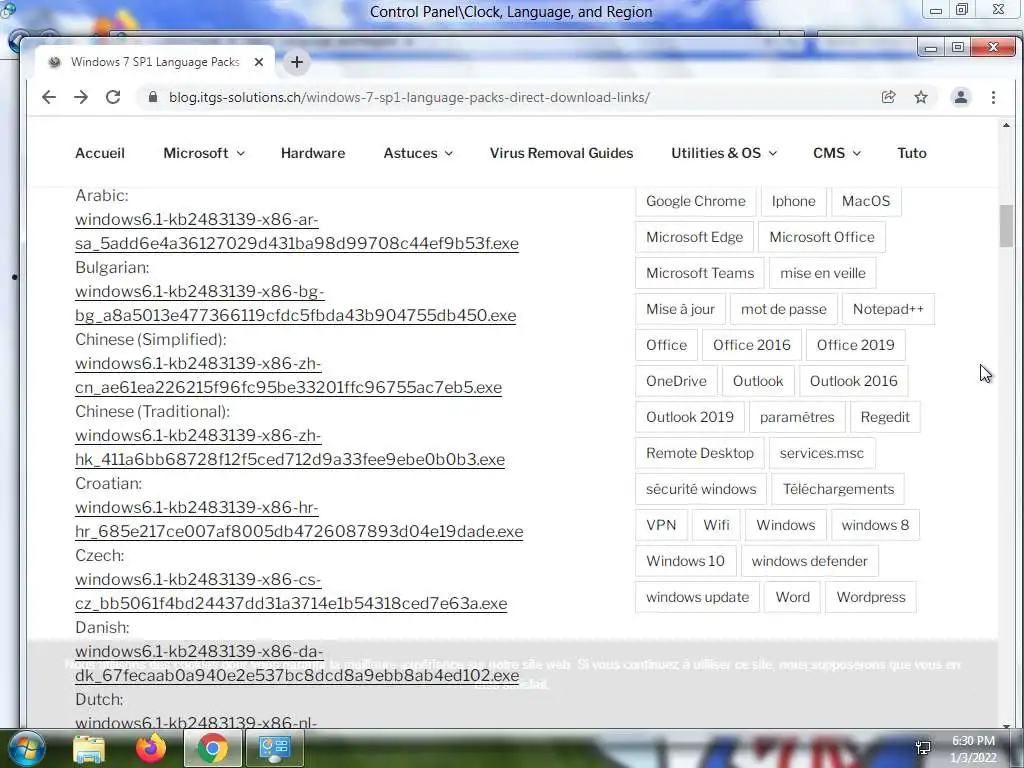1024x768 pixels.
Task: Open a new Chrome tab
Action: click(x=296, y=62)
